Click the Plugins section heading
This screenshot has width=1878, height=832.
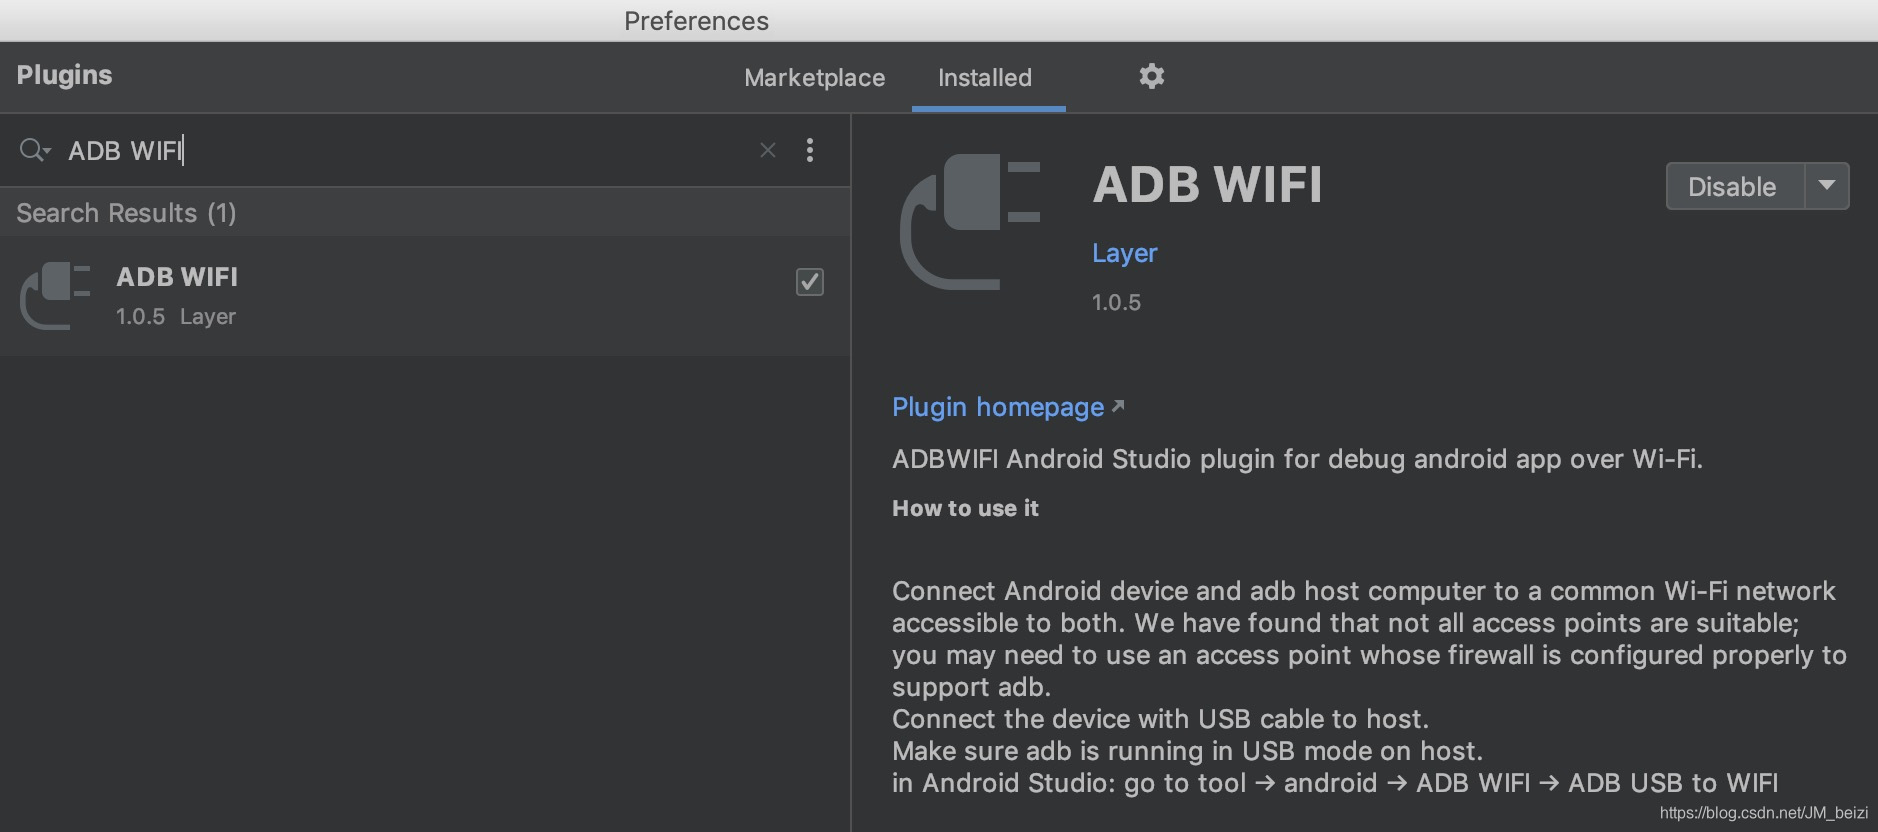coord(64,75)
